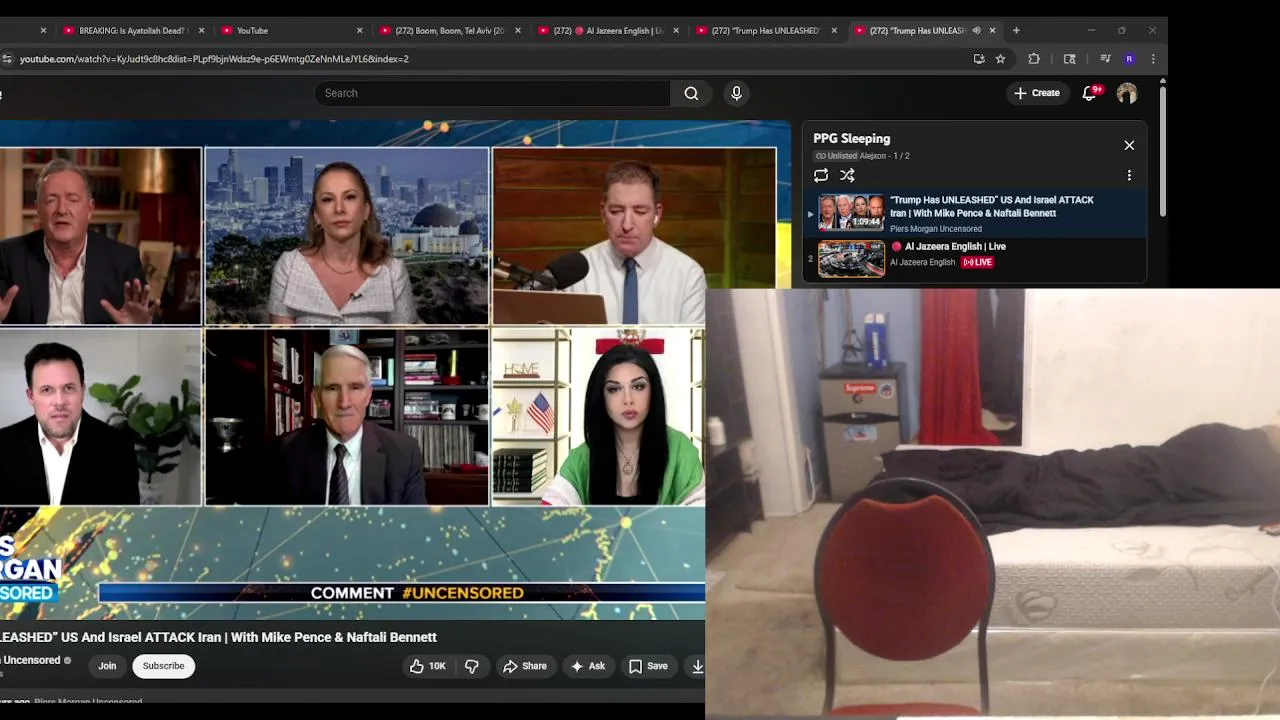
Task: Select the Trump Has UNLEASHED playlist thumbnail
Action: pyautogui.click(x=851, y=212)
